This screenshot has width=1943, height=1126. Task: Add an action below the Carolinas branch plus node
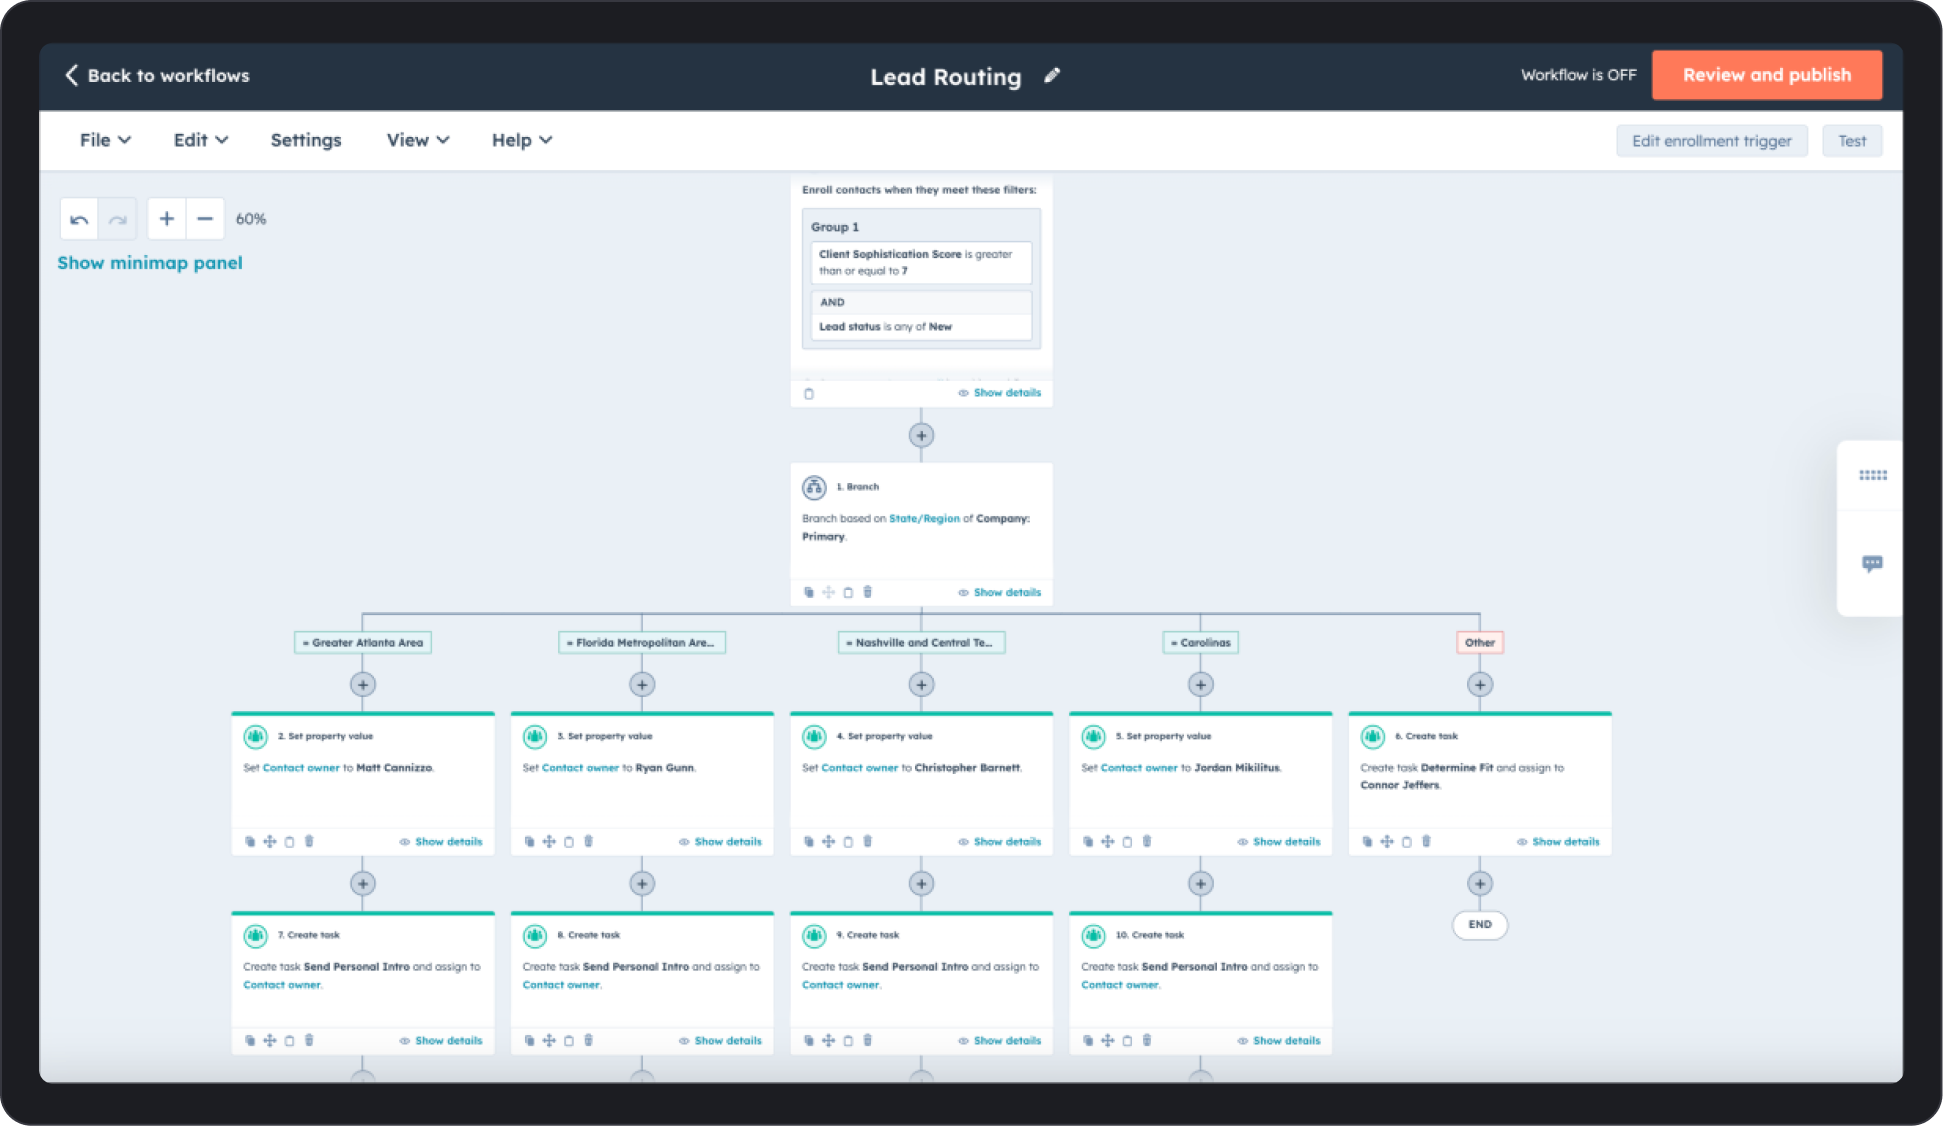point(1199,684)
